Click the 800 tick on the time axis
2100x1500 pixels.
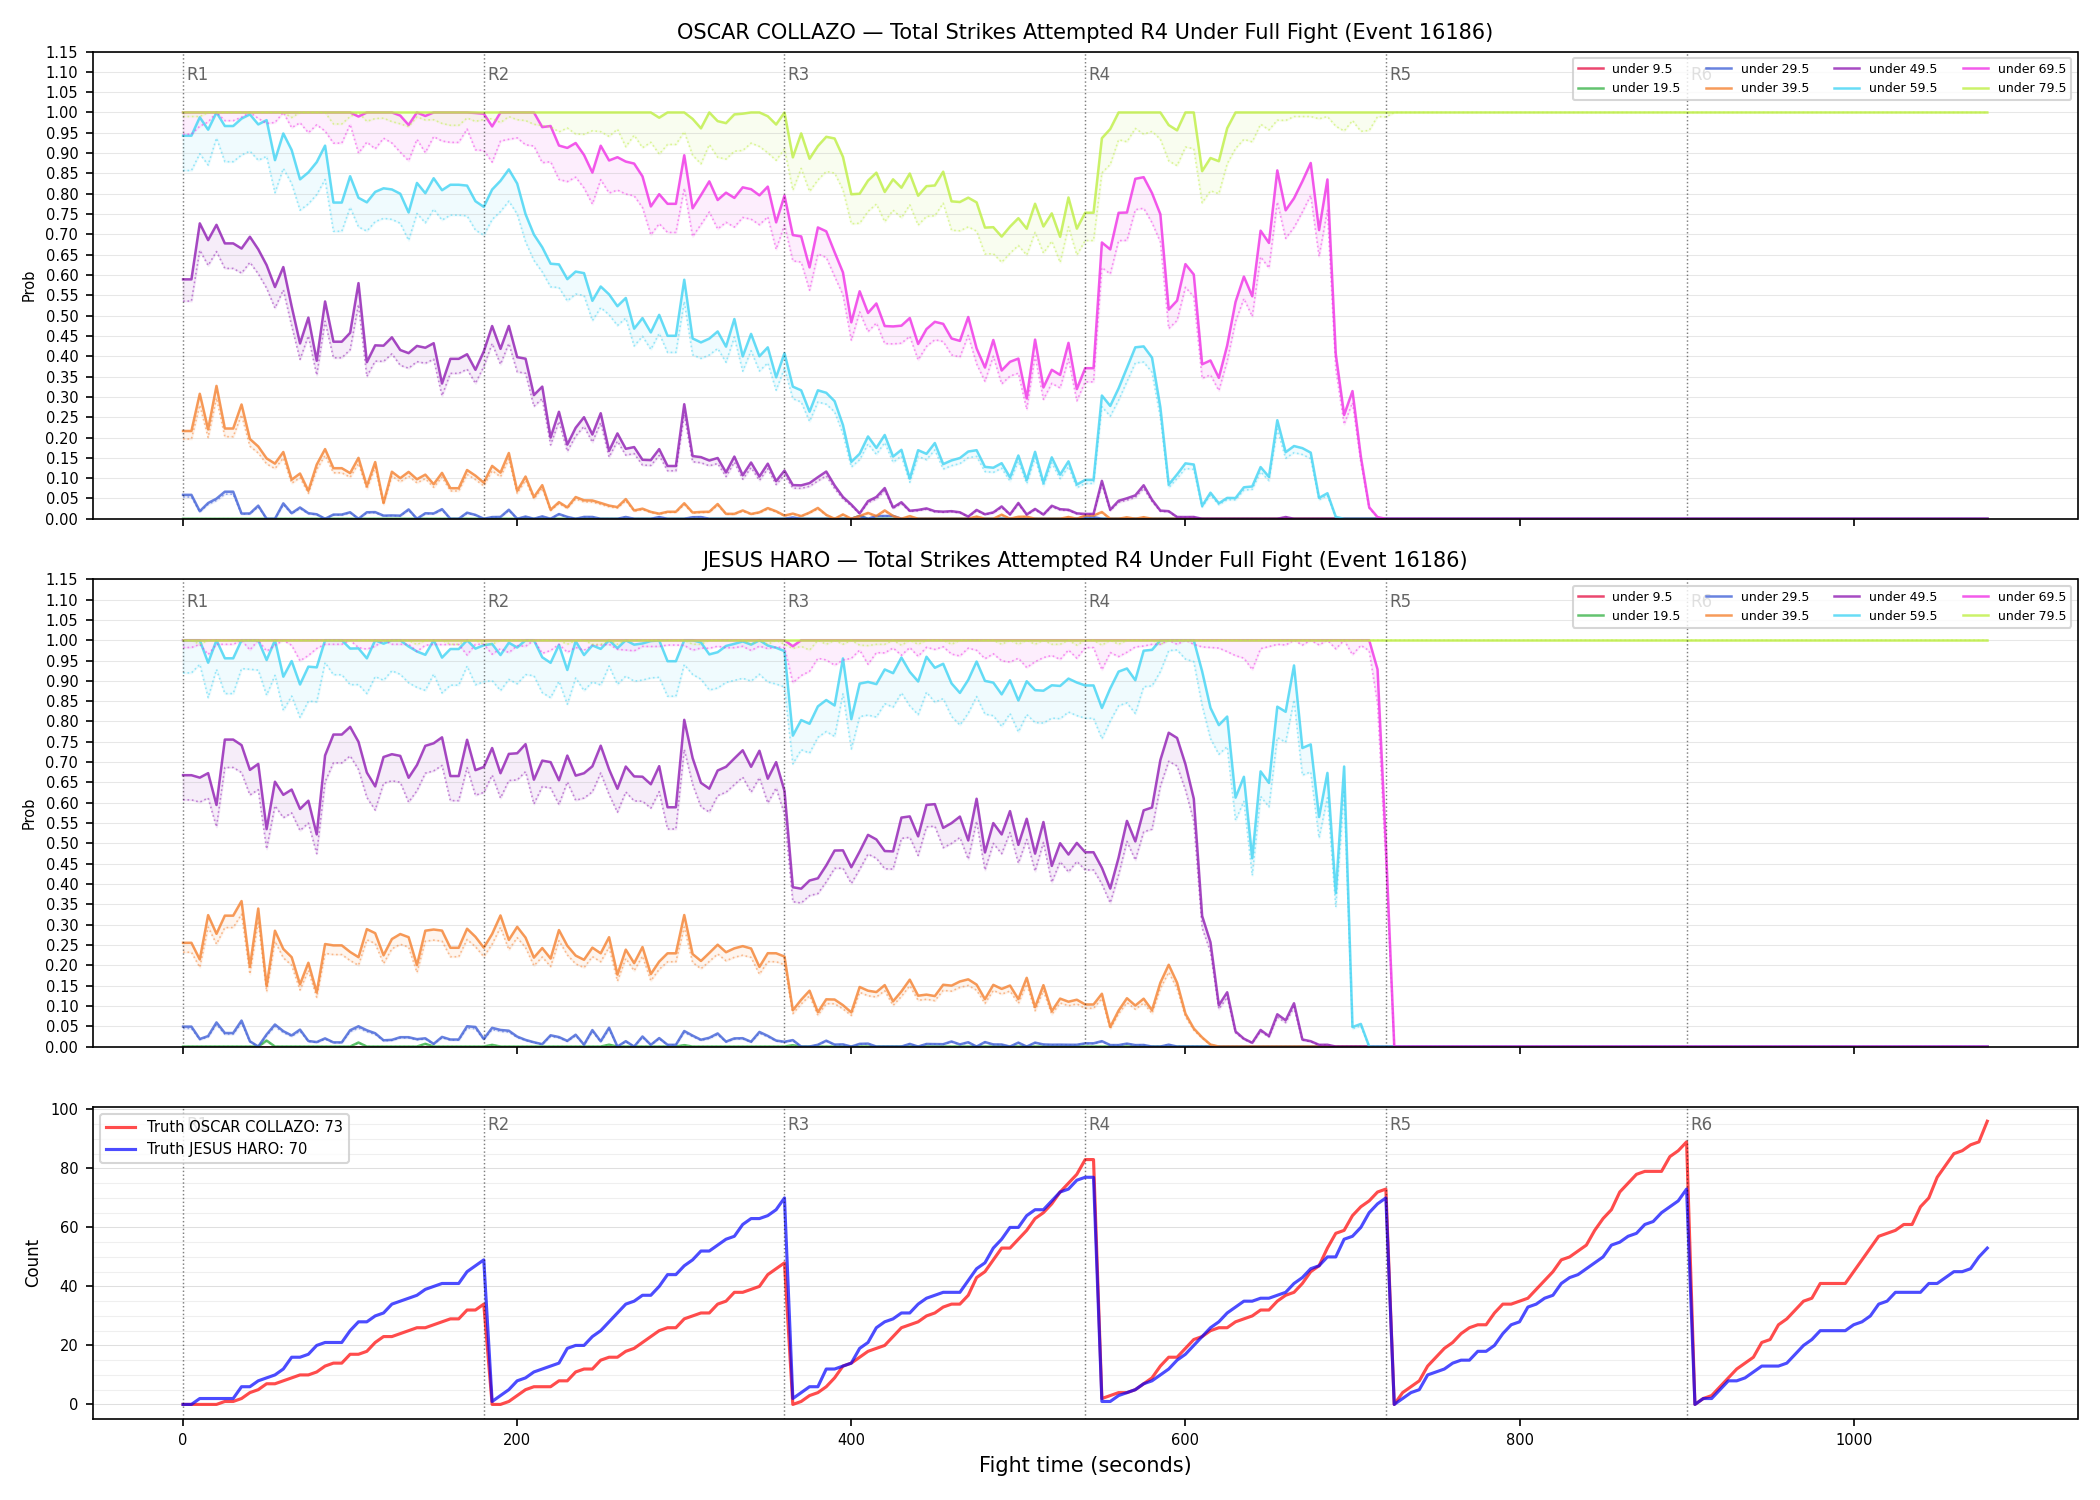point(1519,1440)
